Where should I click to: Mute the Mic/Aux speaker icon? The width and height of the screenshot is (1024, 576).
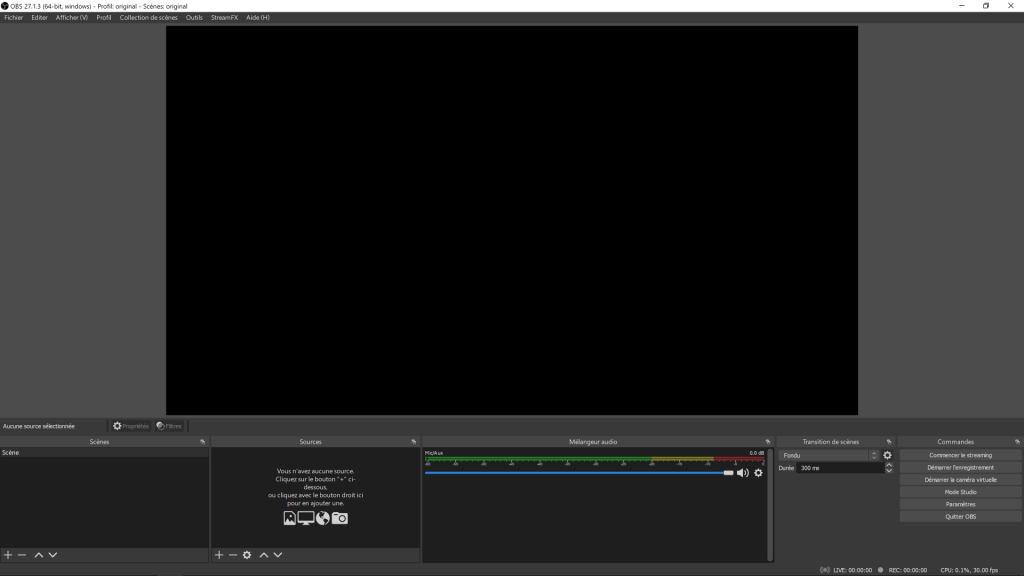pos(742,473)
